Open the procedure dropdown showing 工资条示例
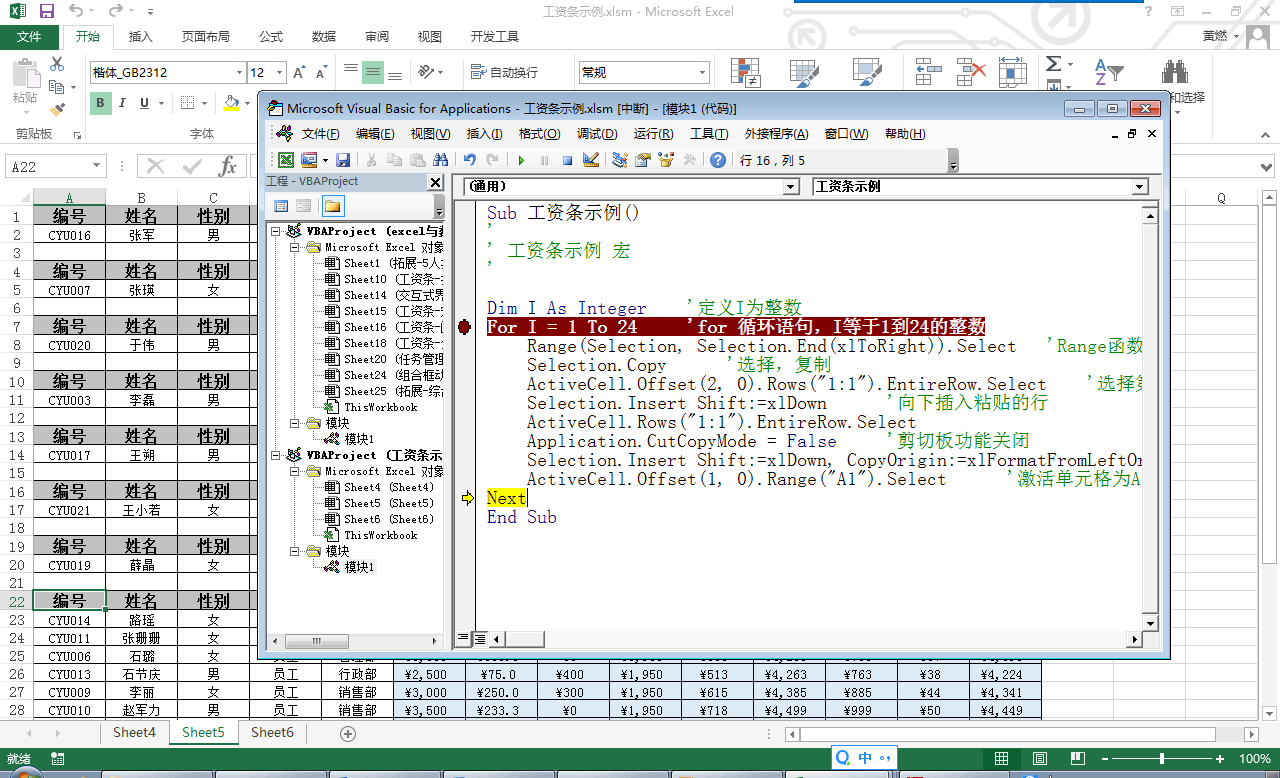 1140,187
